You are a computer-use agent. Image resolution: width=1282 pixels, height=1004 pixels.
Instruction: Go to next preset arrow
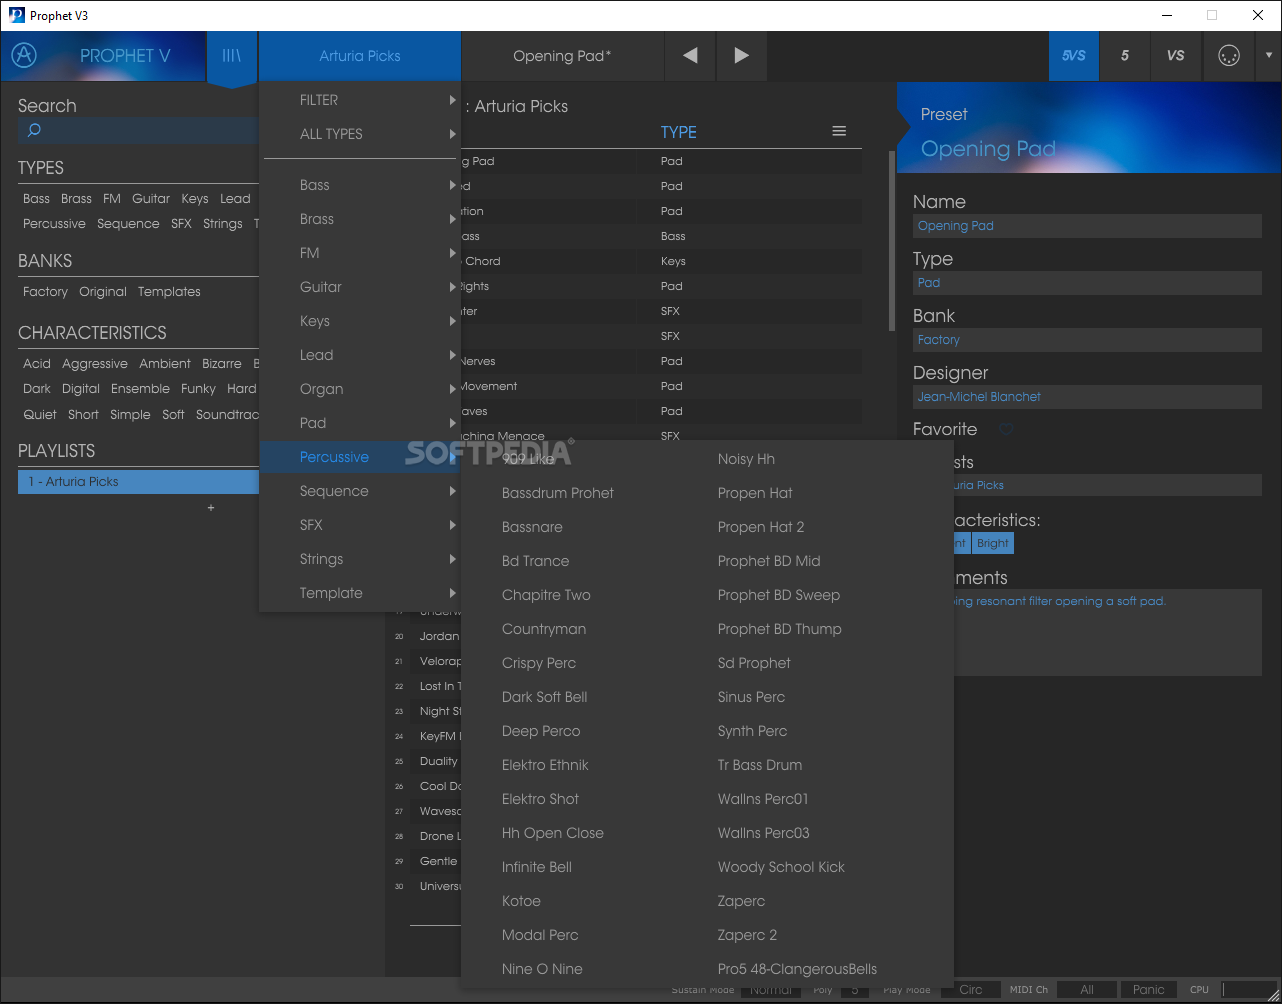click(741, 56)
